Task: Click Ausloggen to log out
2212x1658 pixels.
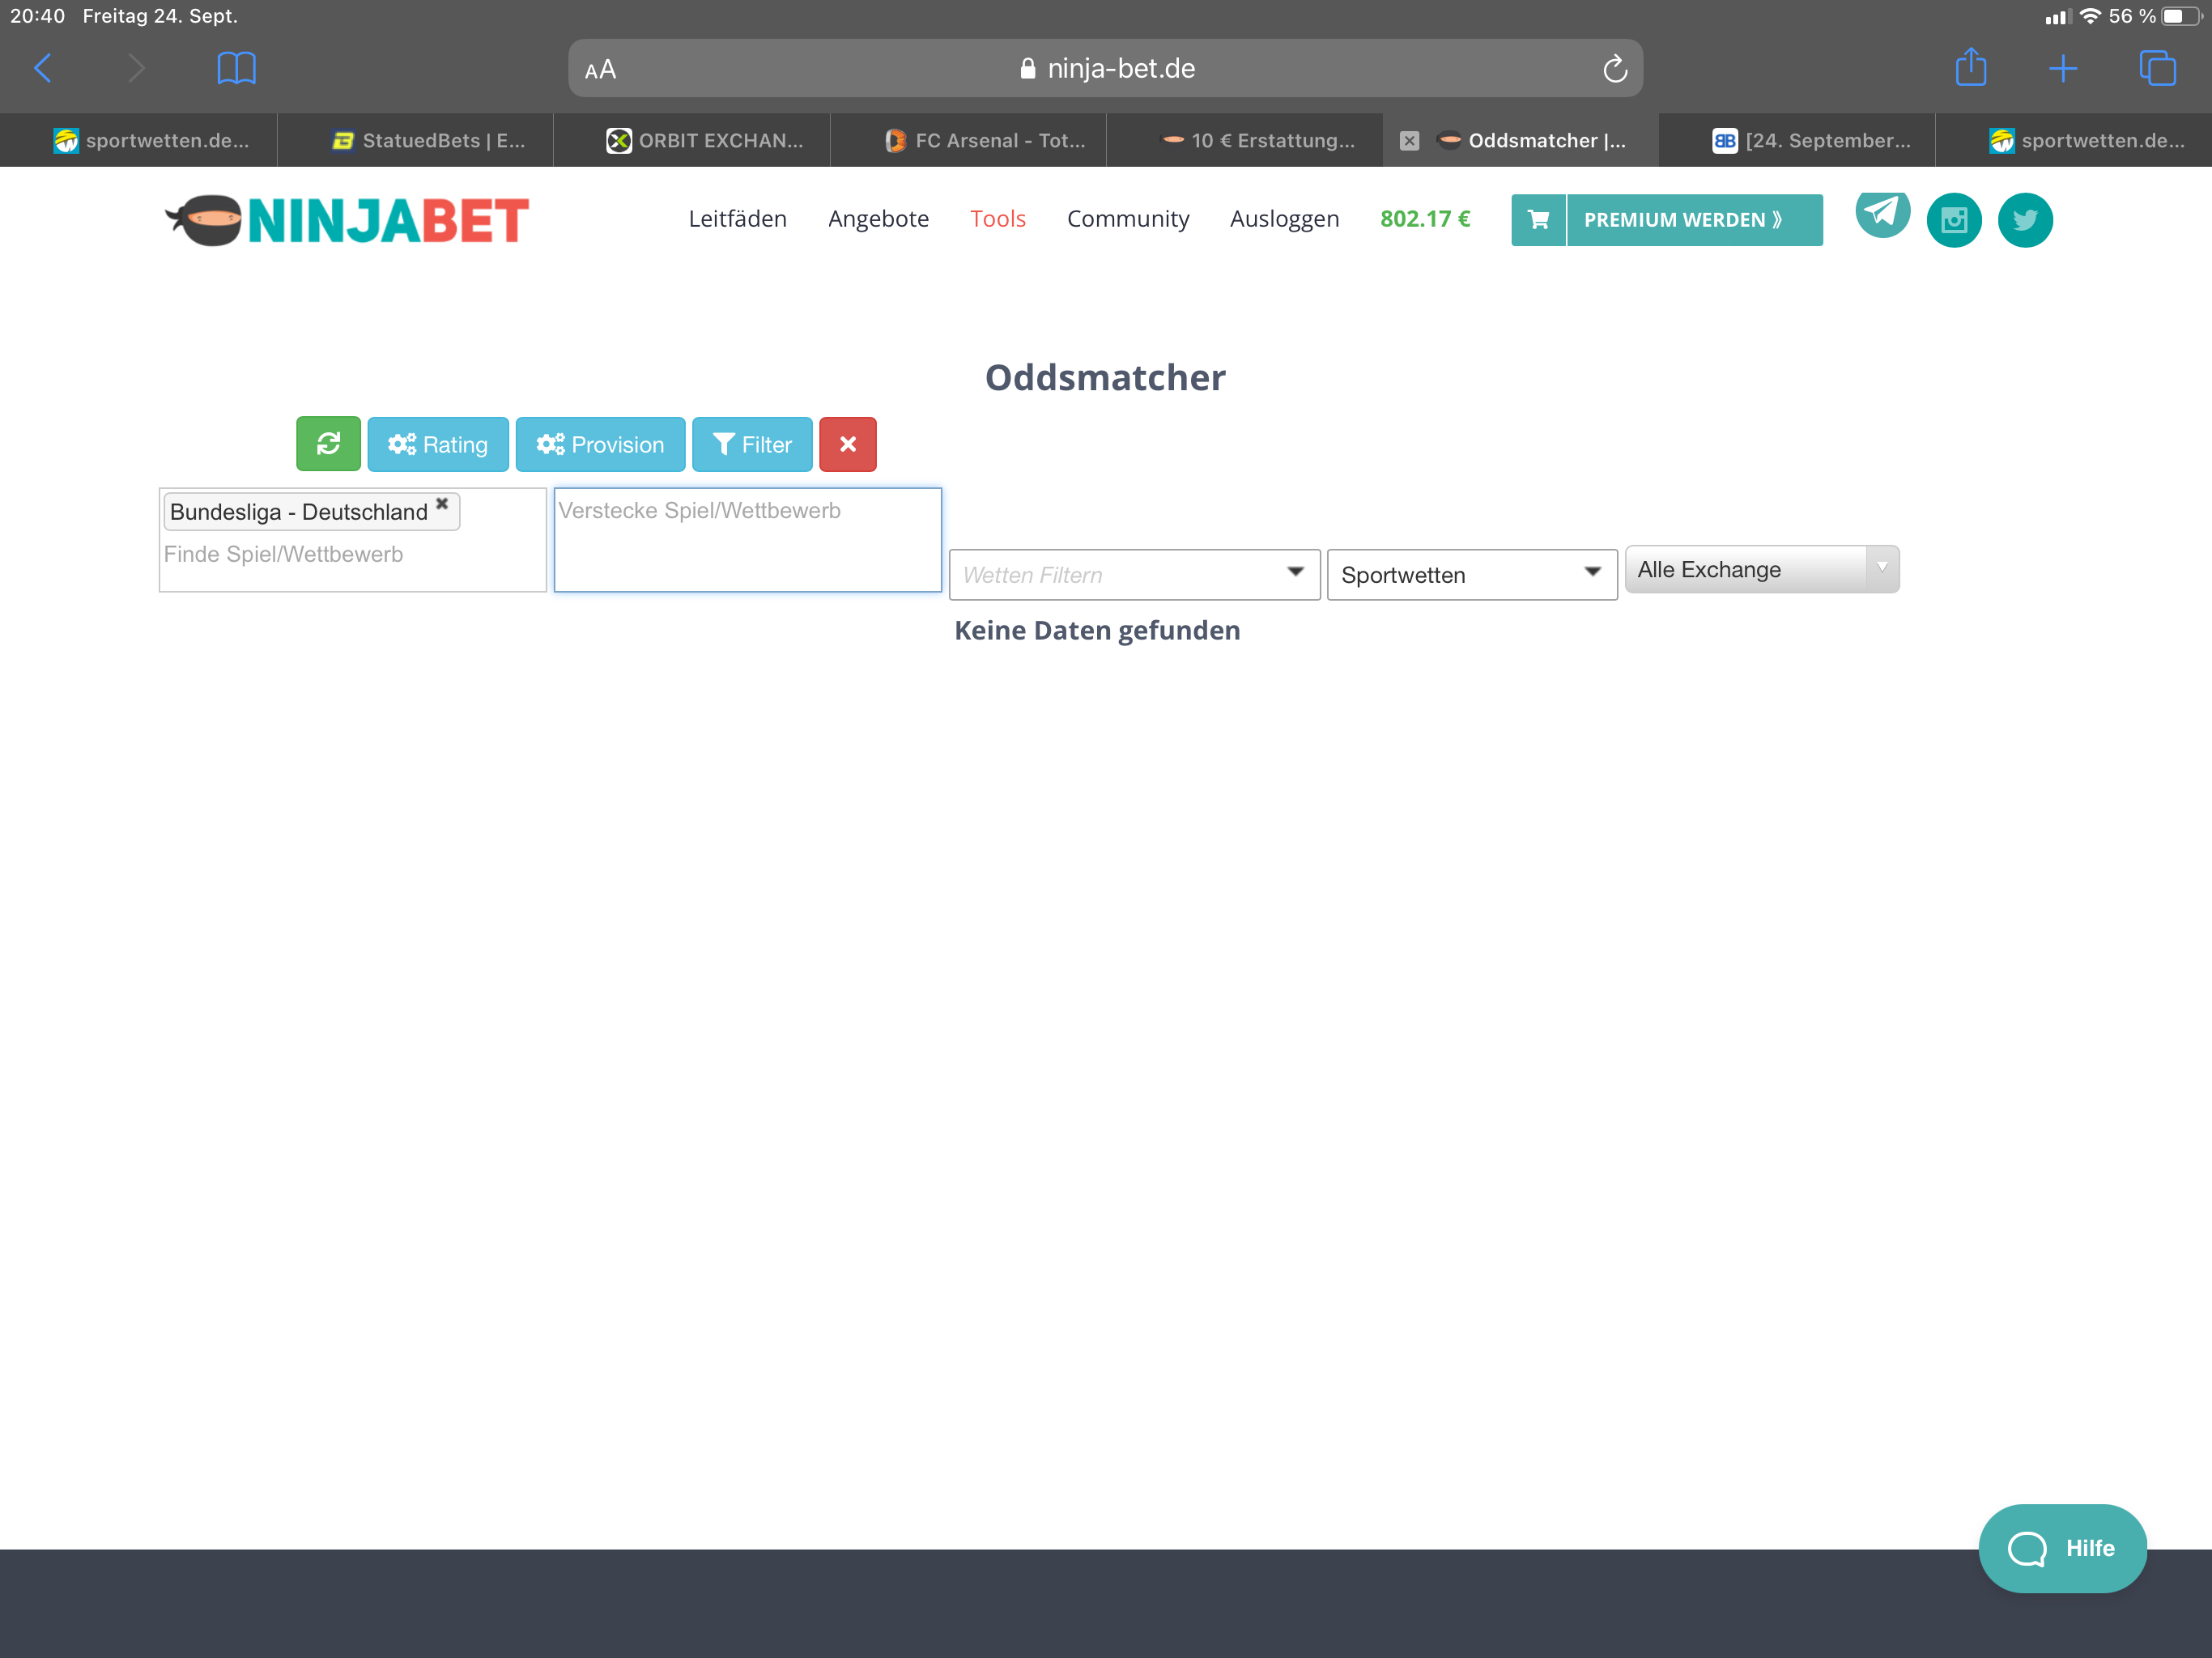Action: click(1284, 219)
